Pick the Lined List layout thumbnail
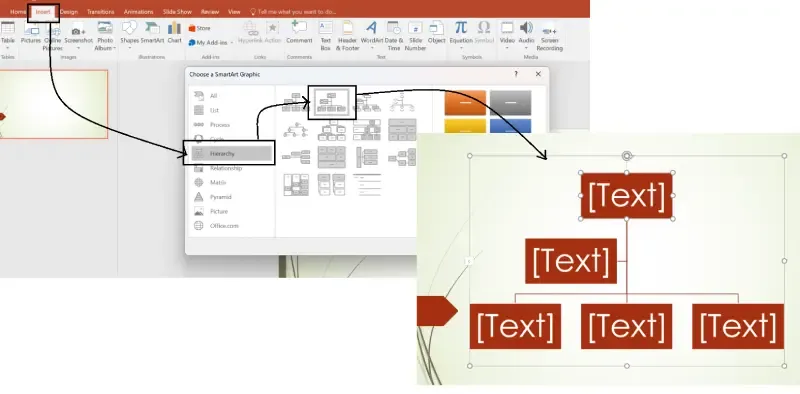Image resolution: width=800 pixels, height=394 pixels. (x=367, y=185)
